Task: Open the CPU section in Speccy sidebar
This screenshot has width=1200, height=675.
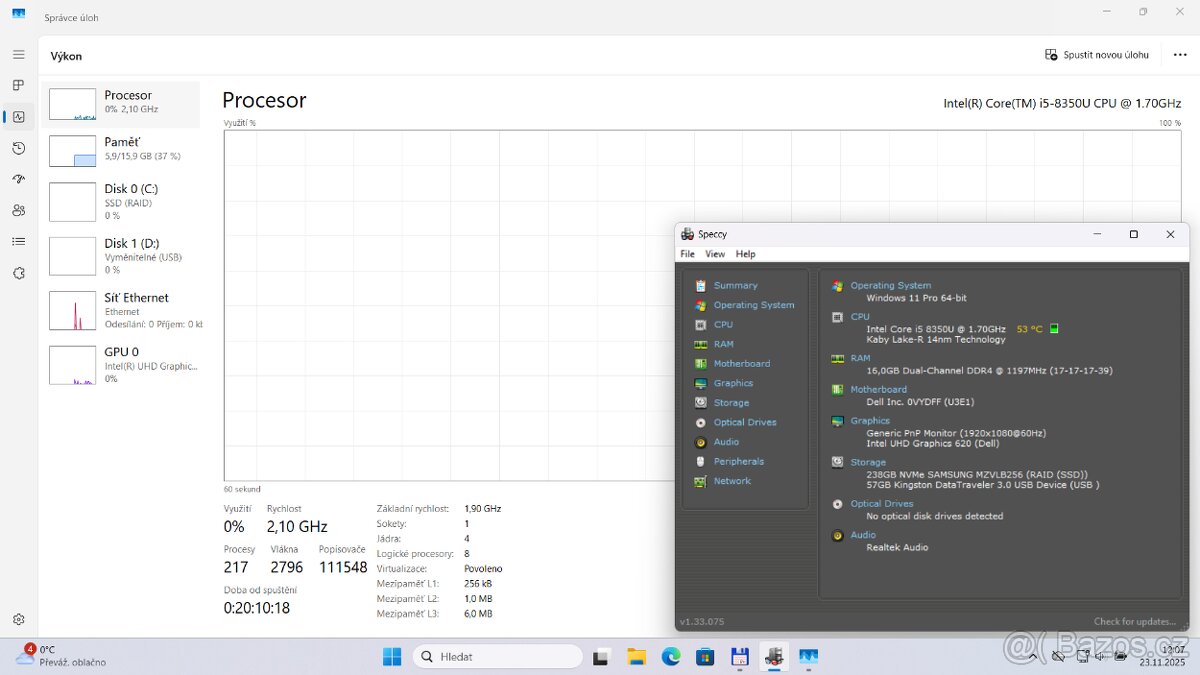Action: tap(723, 324)
